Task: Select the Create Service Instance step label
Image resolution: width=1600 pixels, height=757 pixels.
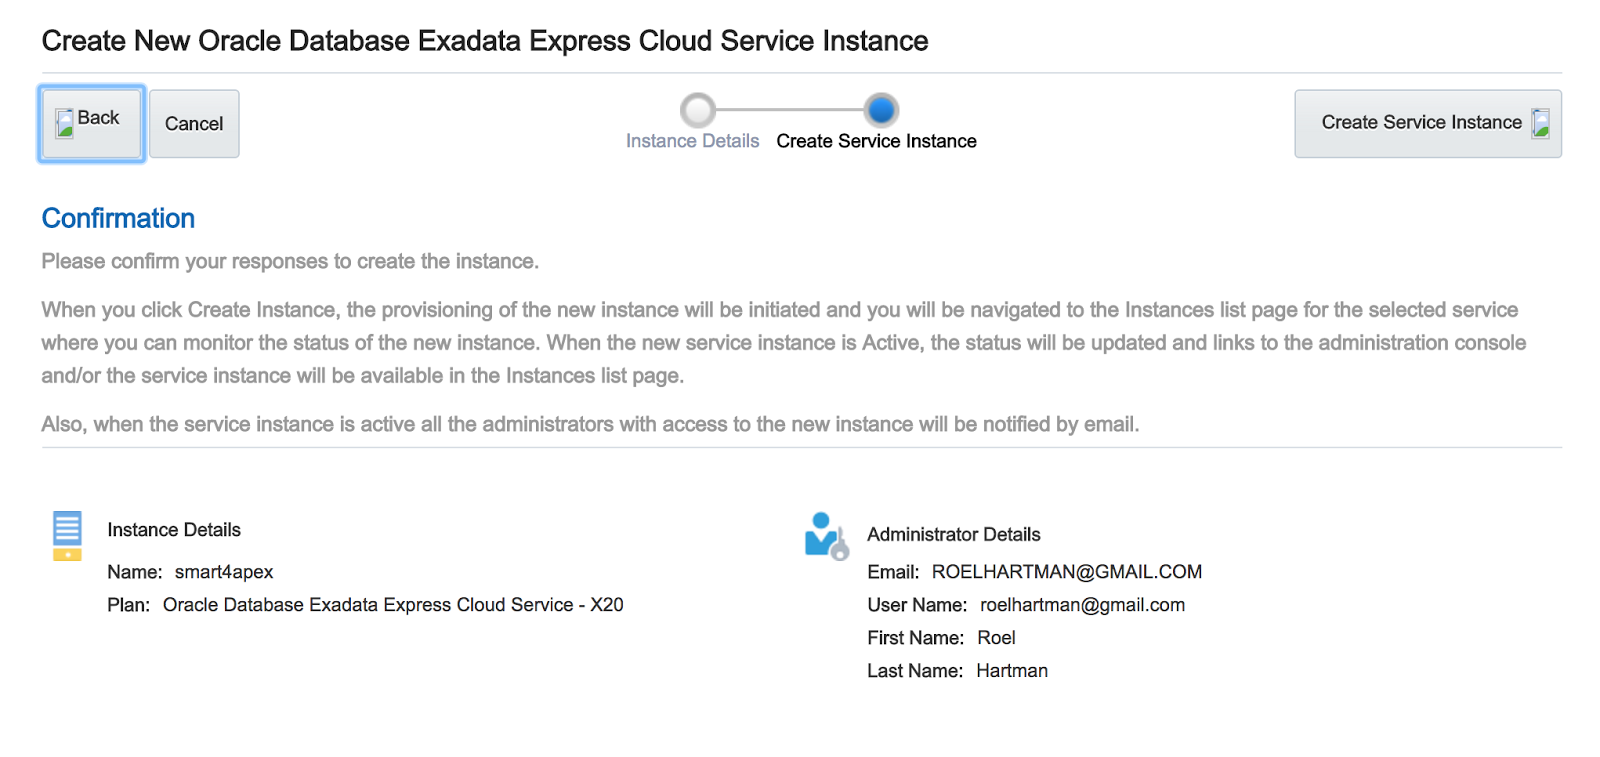Action: click(x=876, y=141)
